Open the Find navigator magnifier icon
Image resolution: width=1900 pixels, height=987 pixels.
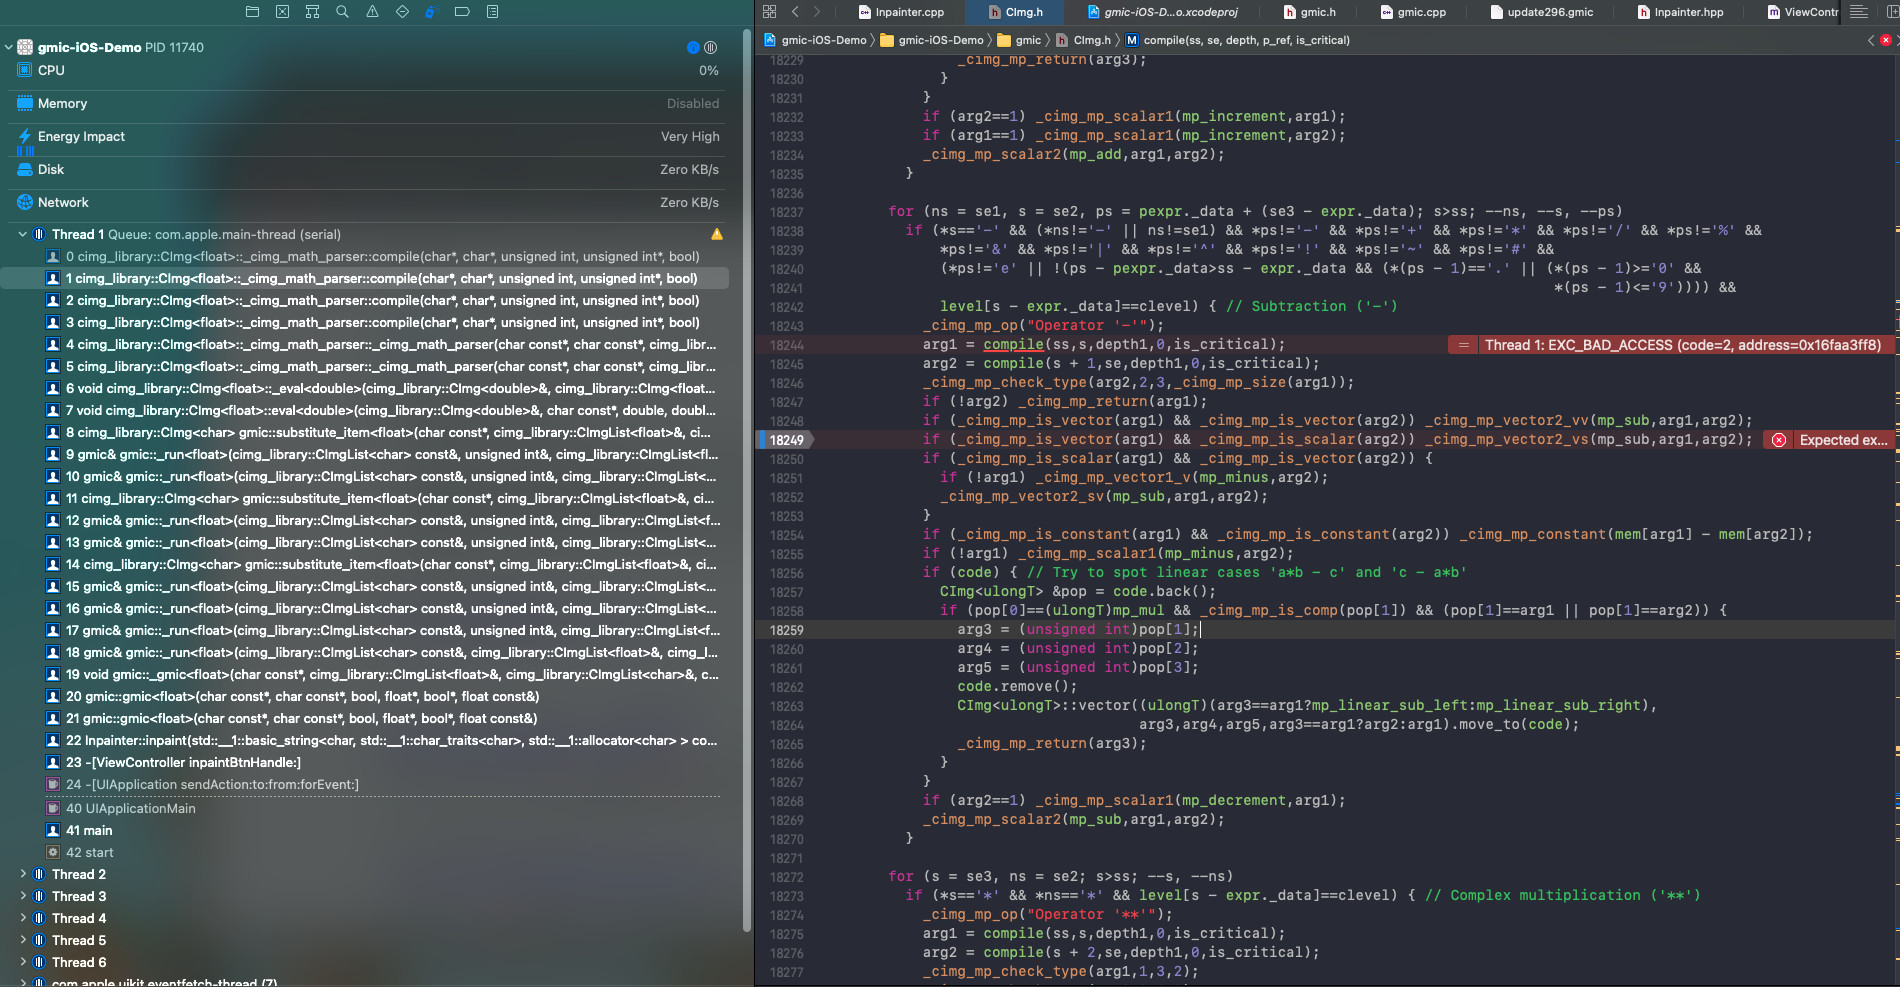[342, 12]
